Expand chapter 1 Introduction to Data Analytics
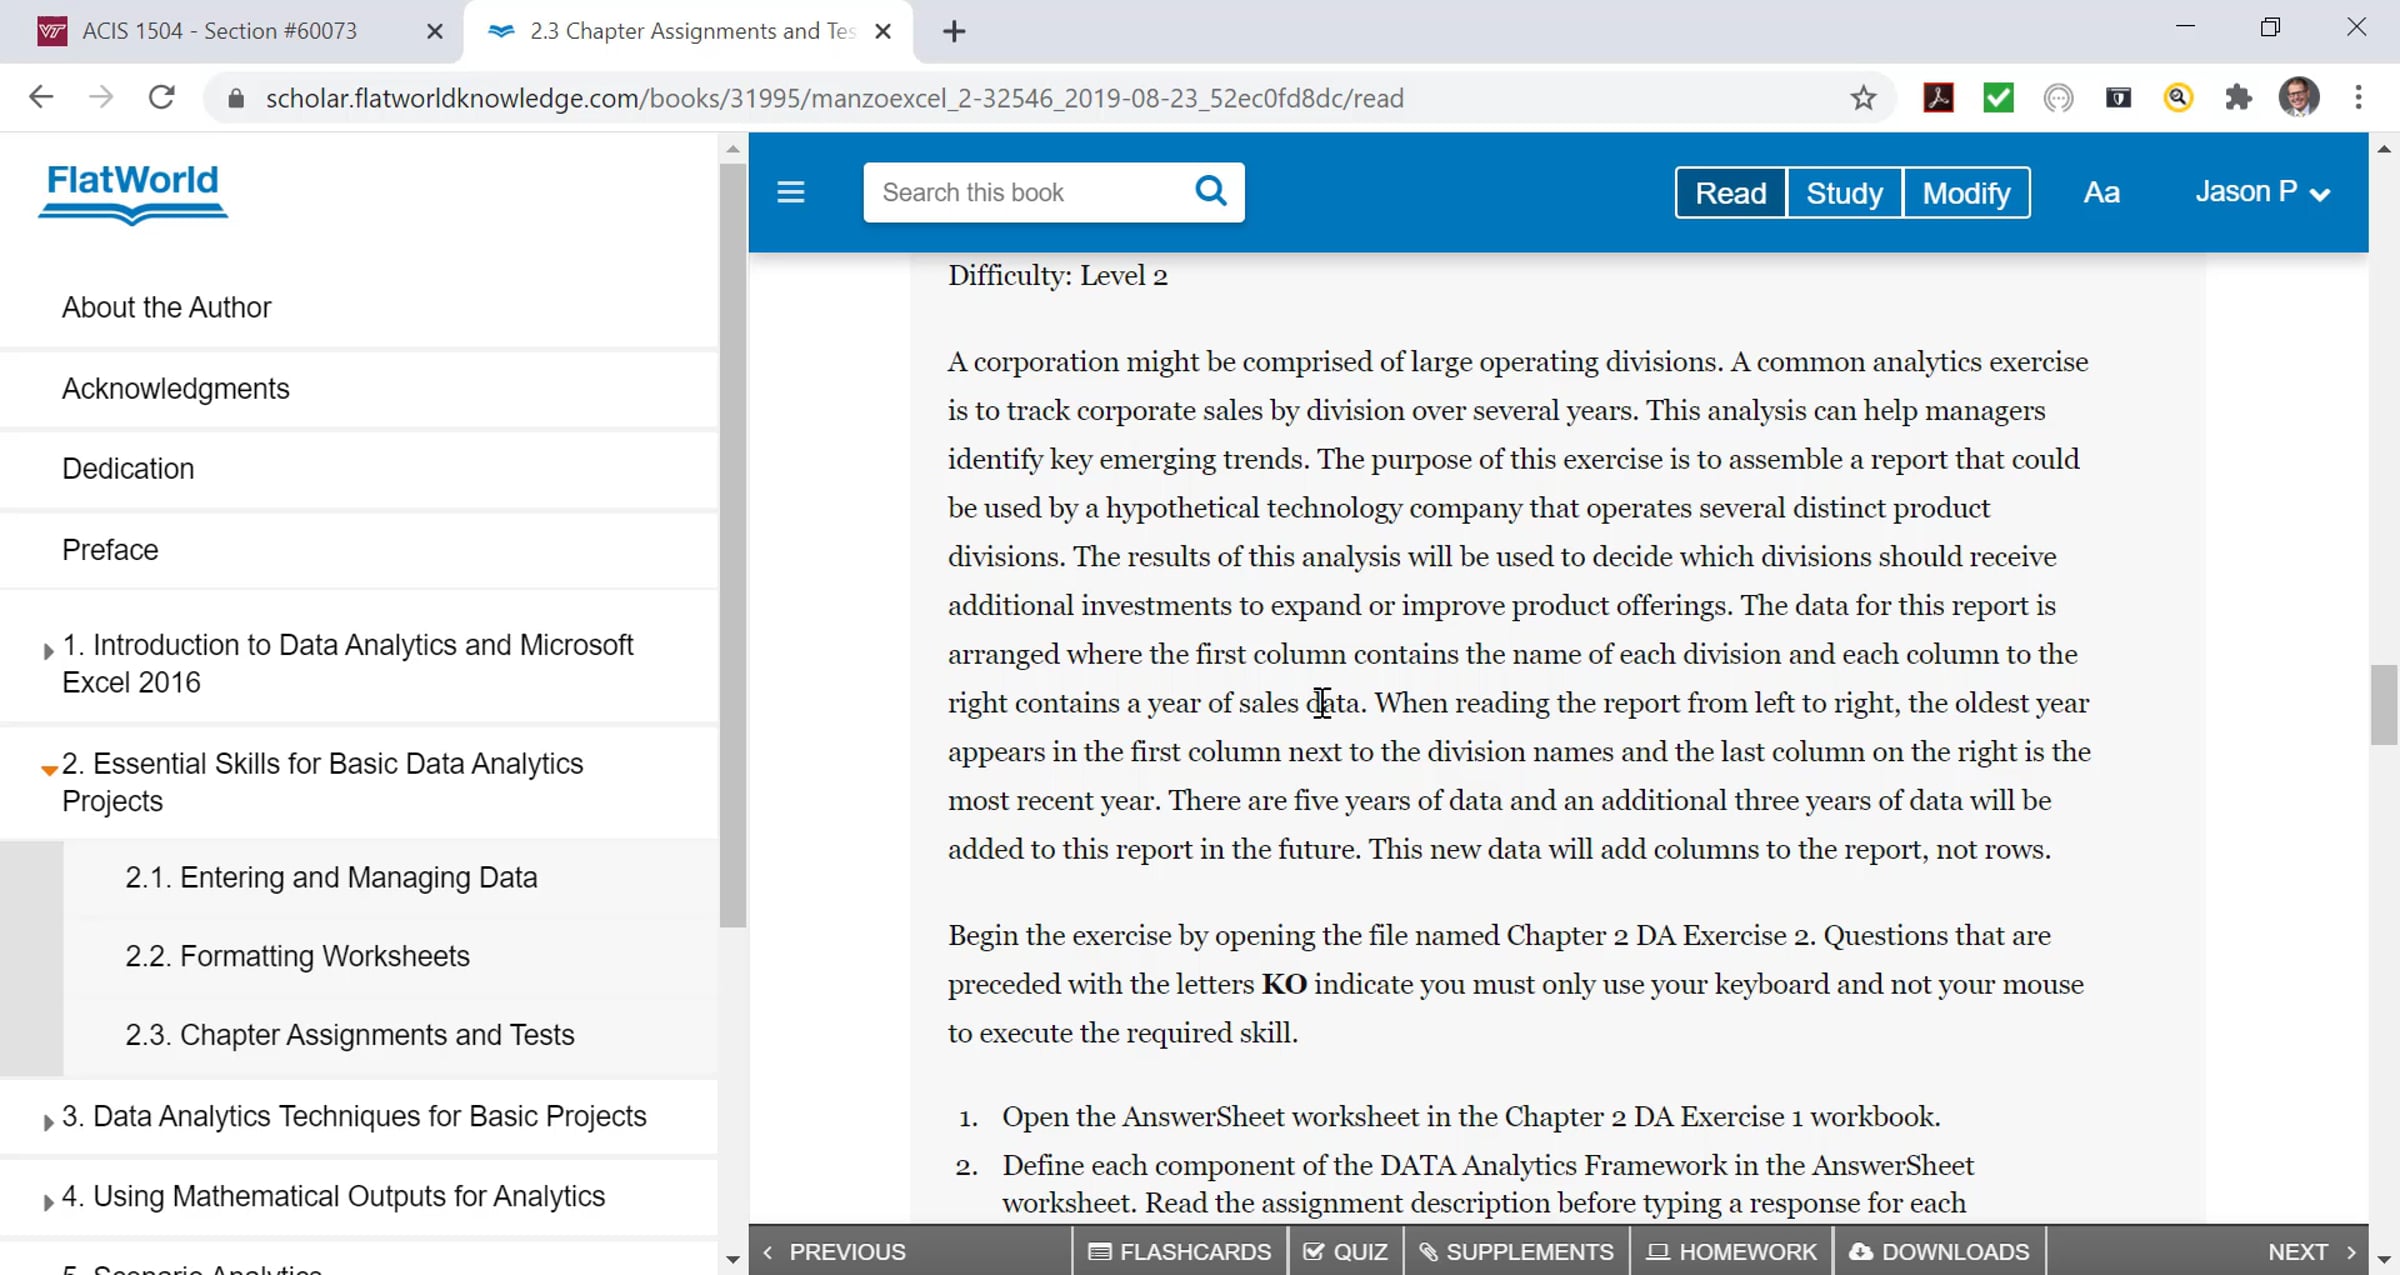This screenshot has height=1275, width=2400. pyautogui.click(x=48, y=651)
